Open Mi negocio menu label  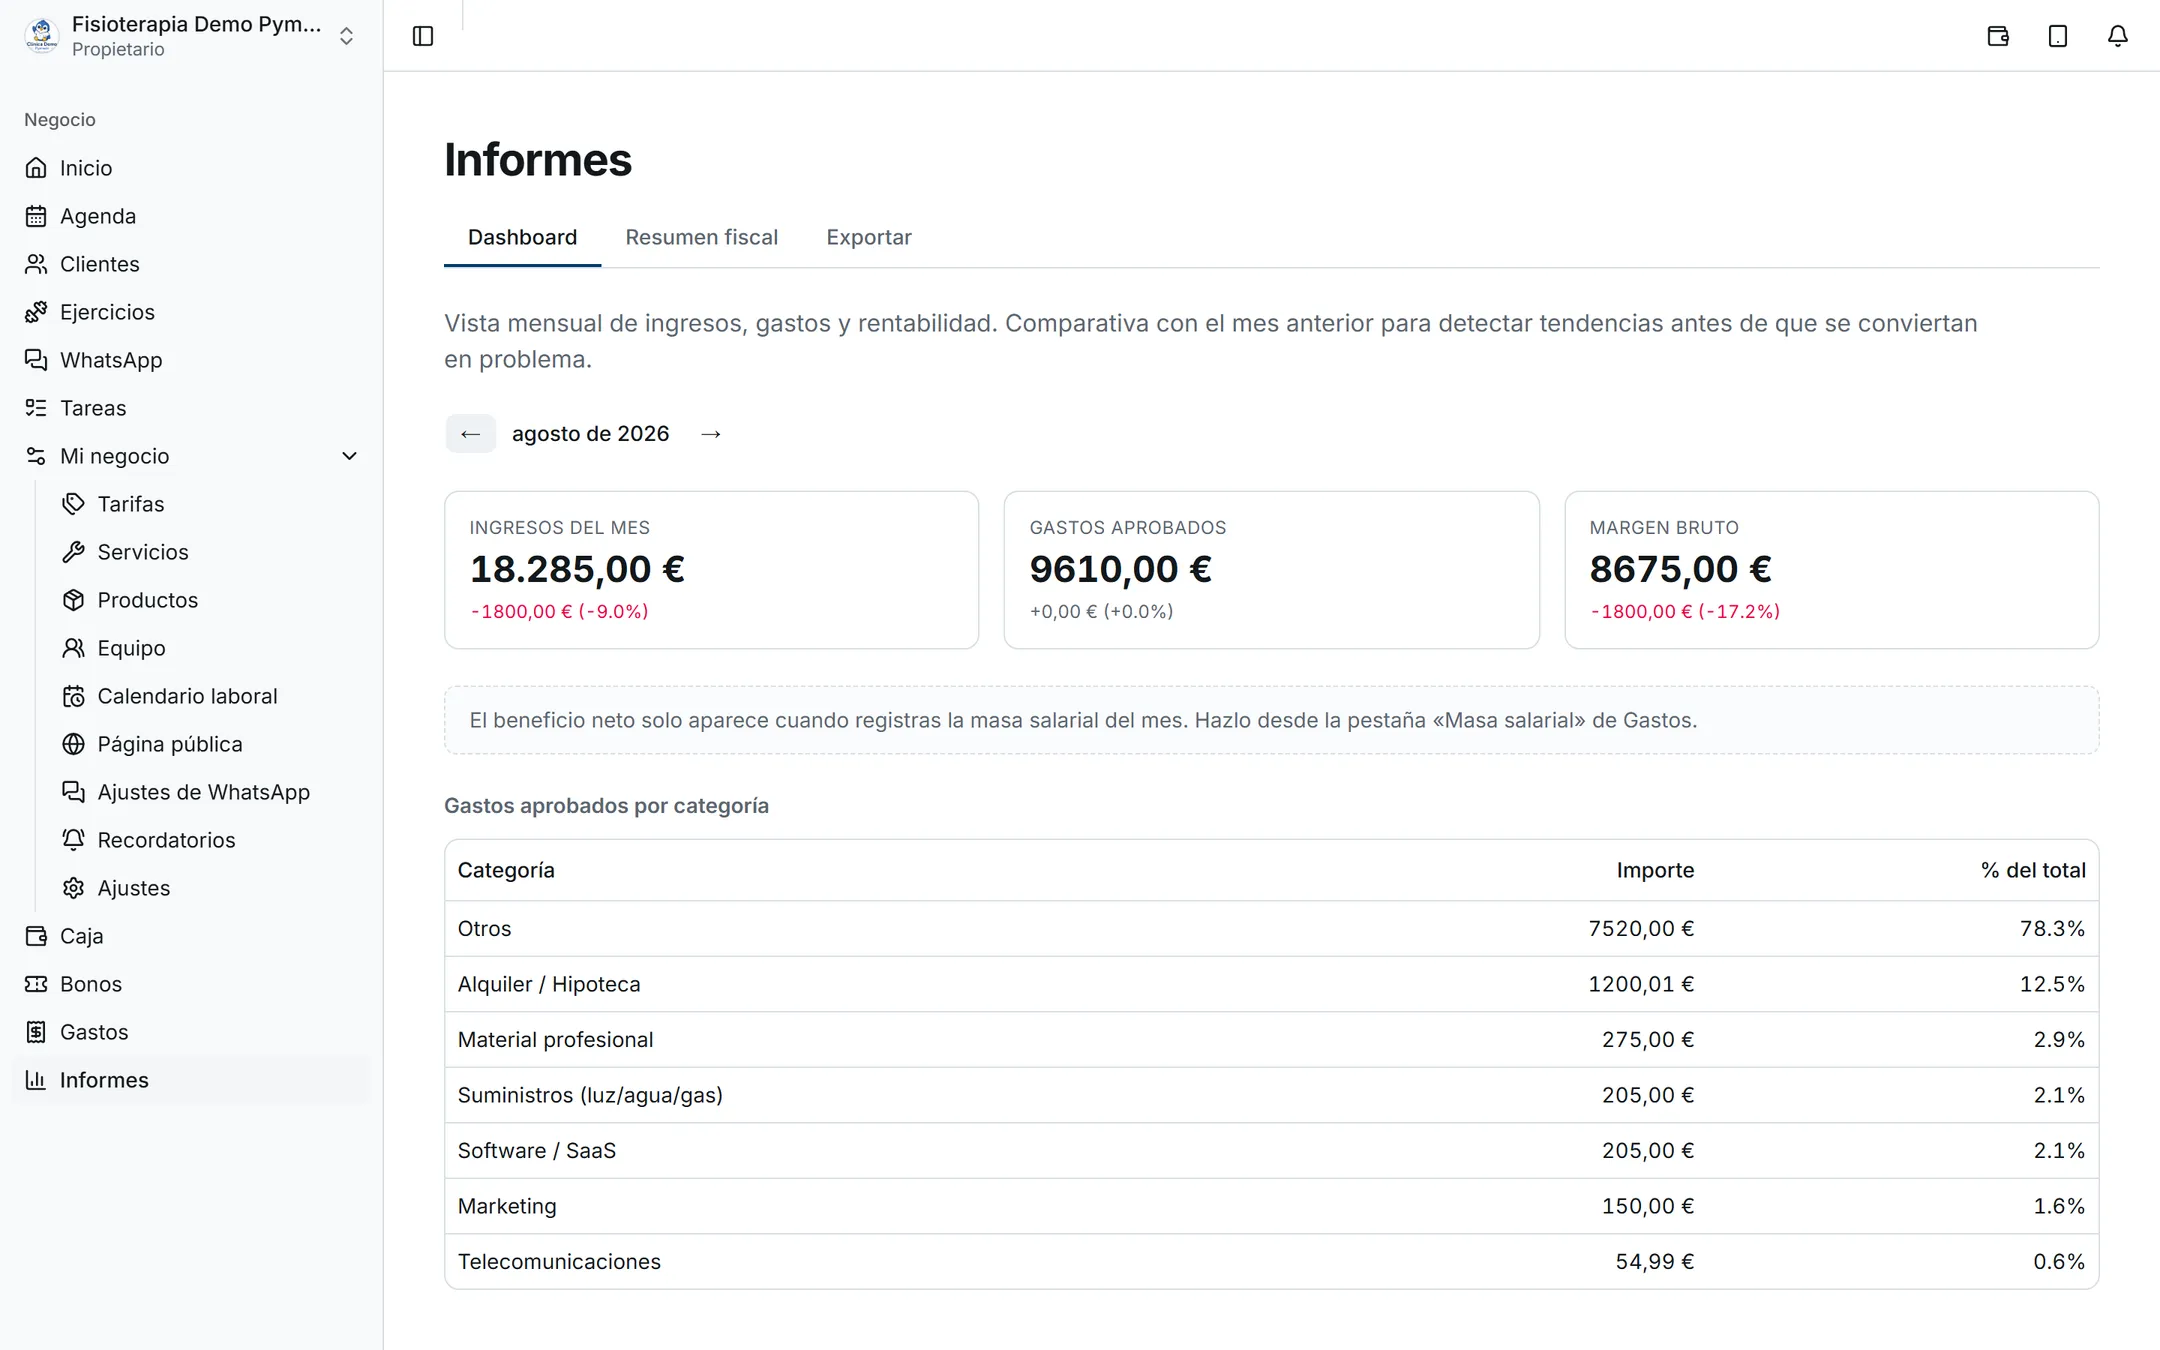pos(115,456)
